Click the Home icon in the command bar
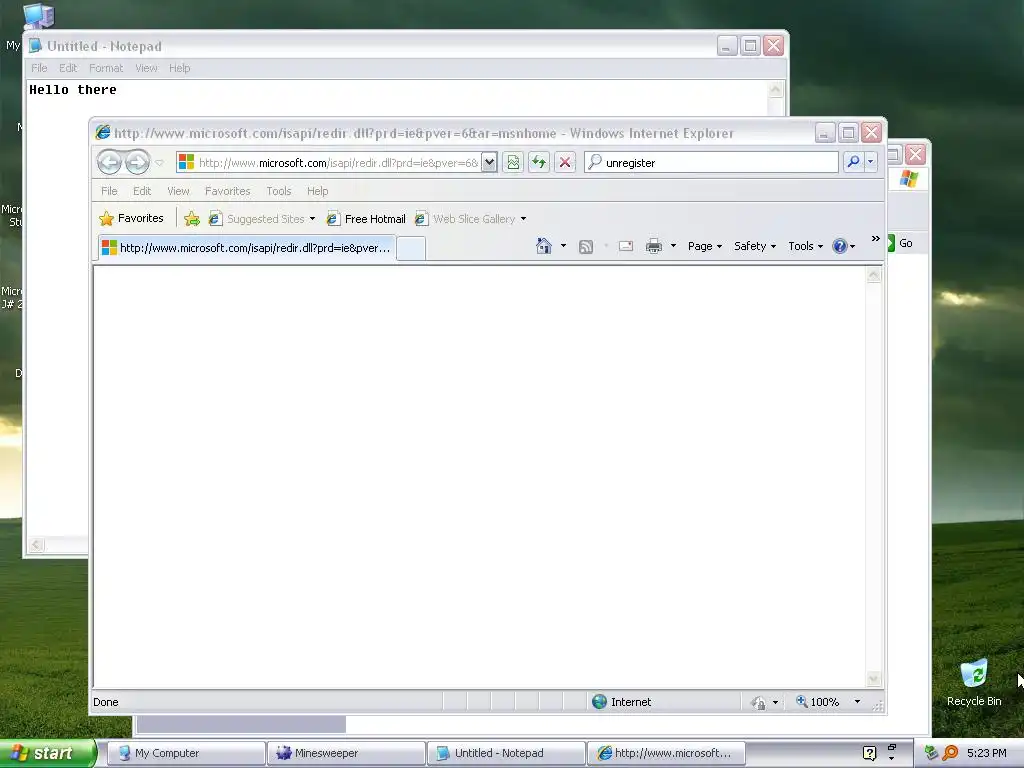This screenshot has height=768, width=1024. coord(543,246)
